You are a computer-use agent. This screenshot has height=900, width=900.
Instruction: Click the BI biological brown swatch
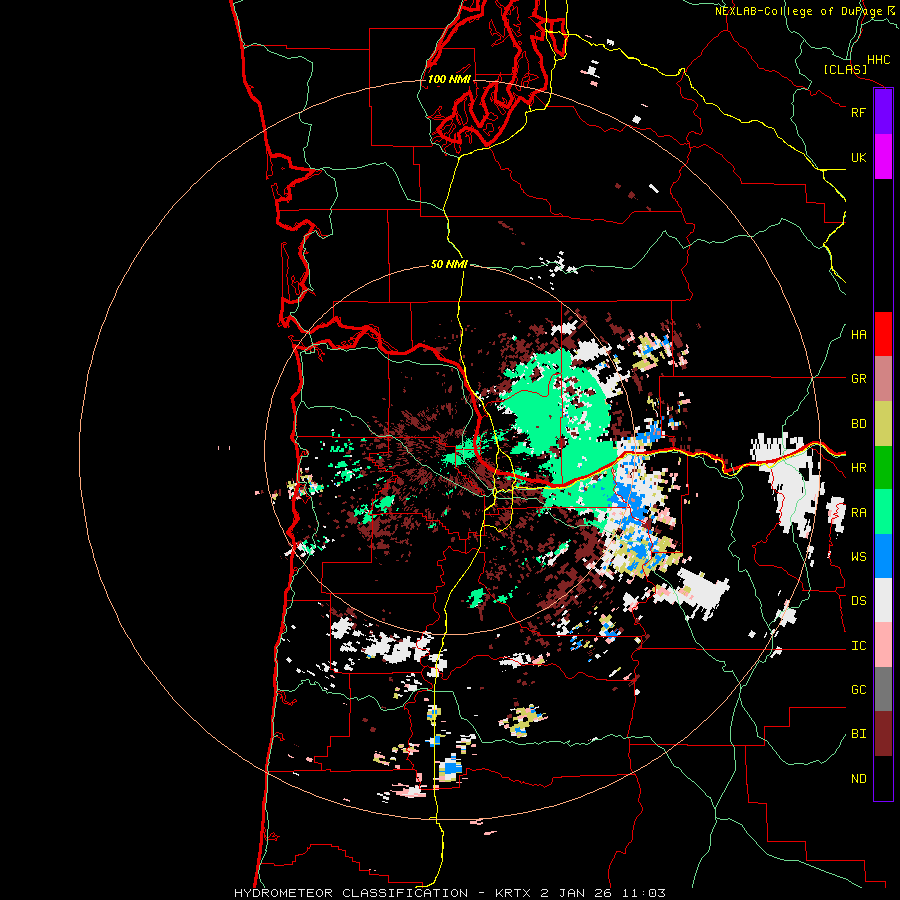point(883,734)
